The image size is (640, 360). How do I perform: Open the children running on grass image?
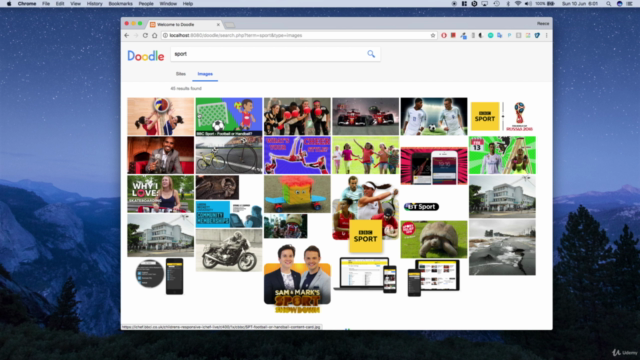pyautogui.click(x=365, y=155)
